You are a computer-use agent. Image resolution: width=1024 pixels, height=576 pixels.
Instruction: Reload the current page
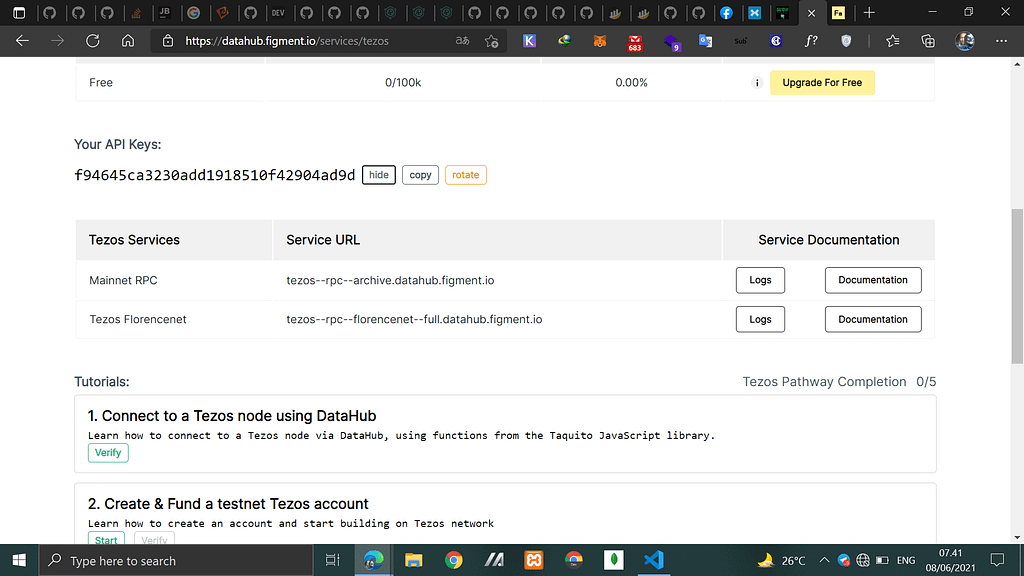[x=93, y=40]
